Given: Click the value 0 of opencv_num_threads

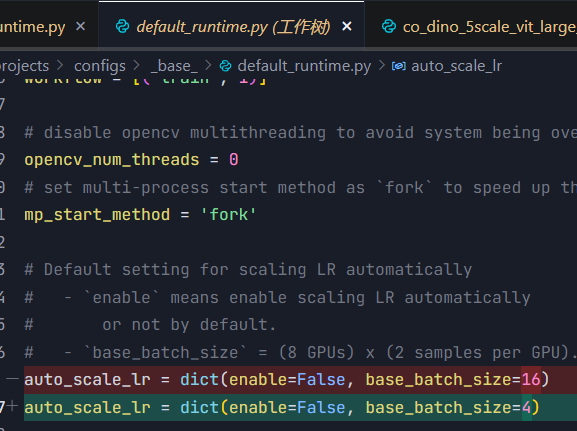Looking at the screenshot, I should pos(234,160).
